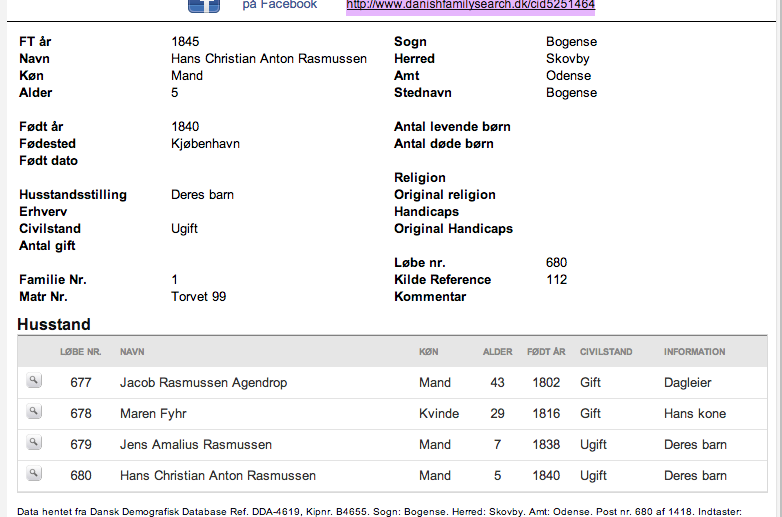782x517 pixels.
Task: Click Hans Christian Anton Rasmussen table row
Action: tap(392, 476)
